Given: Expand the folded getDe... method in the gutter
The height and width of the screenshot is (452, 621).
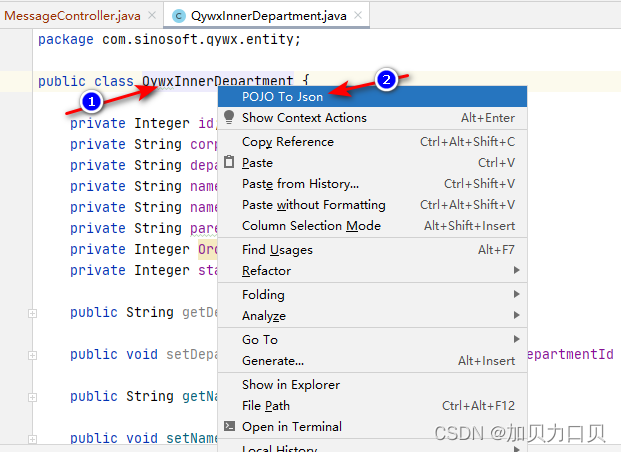Looking at the screenshot, I should (33, 313).
